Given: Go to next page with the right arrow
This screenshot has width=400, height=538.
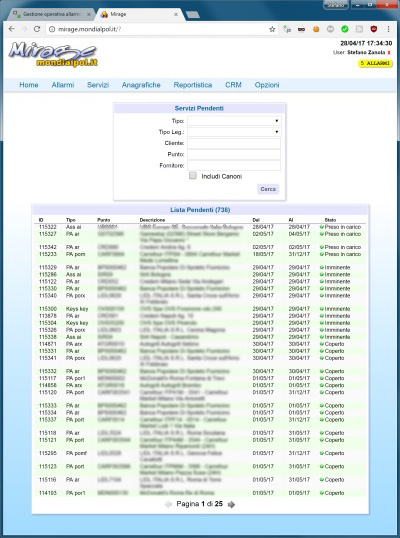Looking at the screenshot, I should pyautogui.click(x=231, y=504).
